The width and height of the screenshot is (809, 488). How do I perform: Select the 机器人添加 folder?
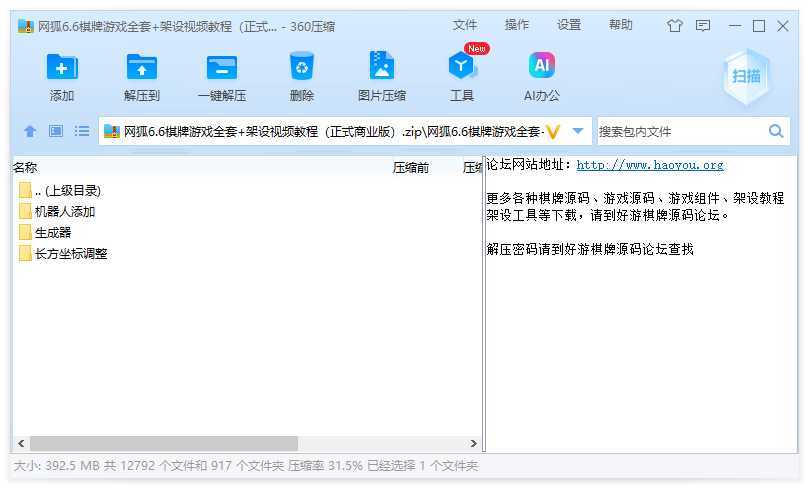(64, 211)
